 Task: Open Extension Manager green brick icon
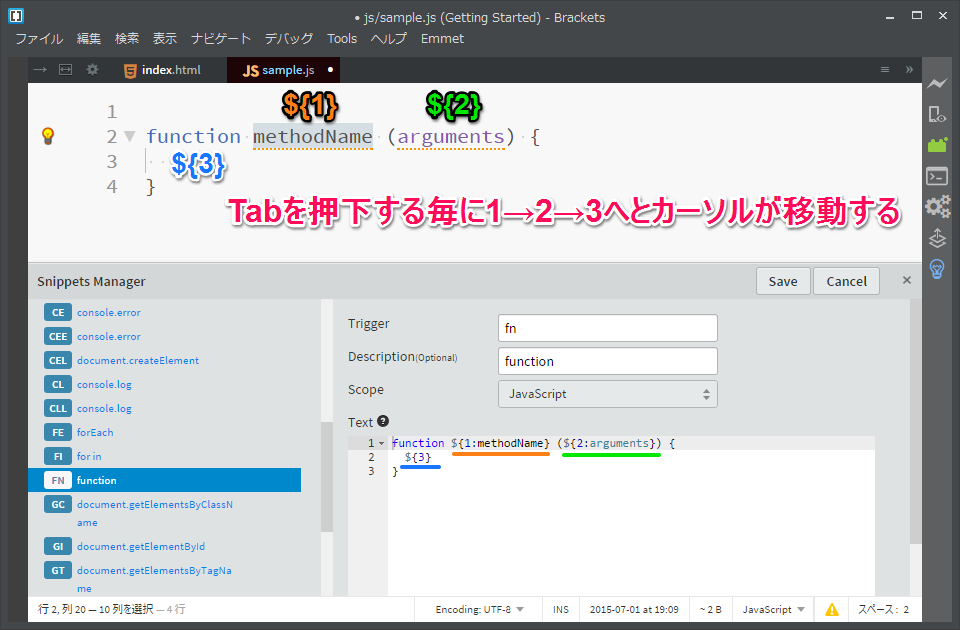click(937, 145)
